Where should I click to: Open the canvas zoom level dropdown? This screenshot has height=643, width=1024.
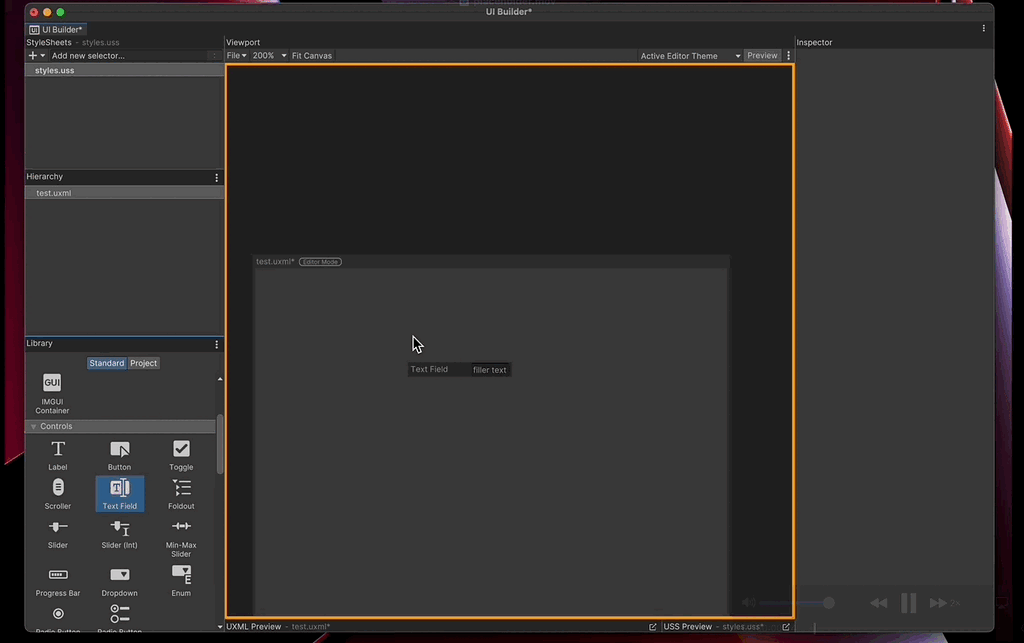click(266, 55)
